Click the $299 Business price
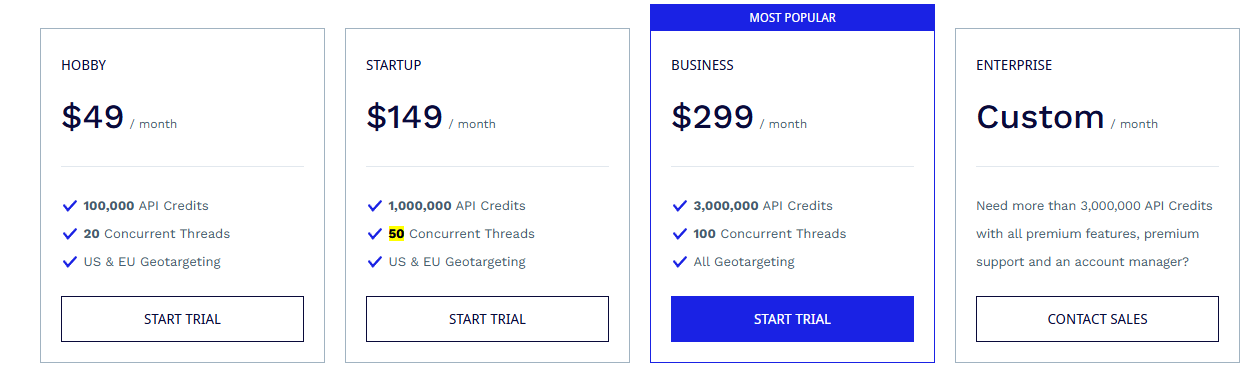Screen dimensions: 1253x382 pos(712,117)
